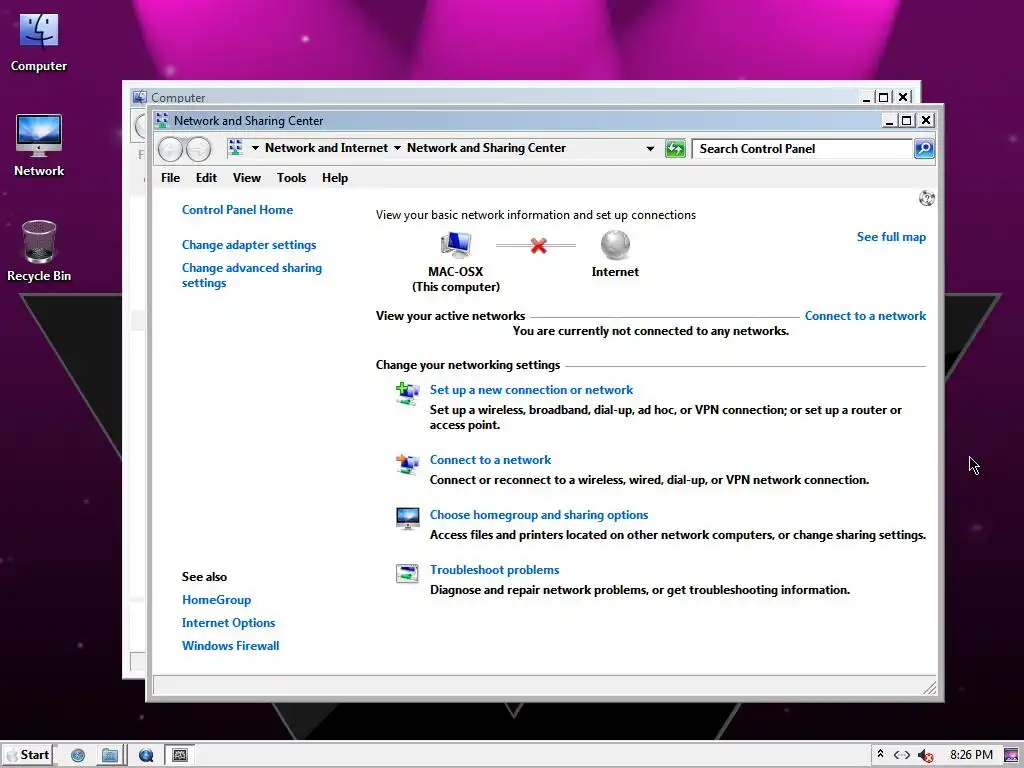Open the Computer desktop icon

[39, 42]
